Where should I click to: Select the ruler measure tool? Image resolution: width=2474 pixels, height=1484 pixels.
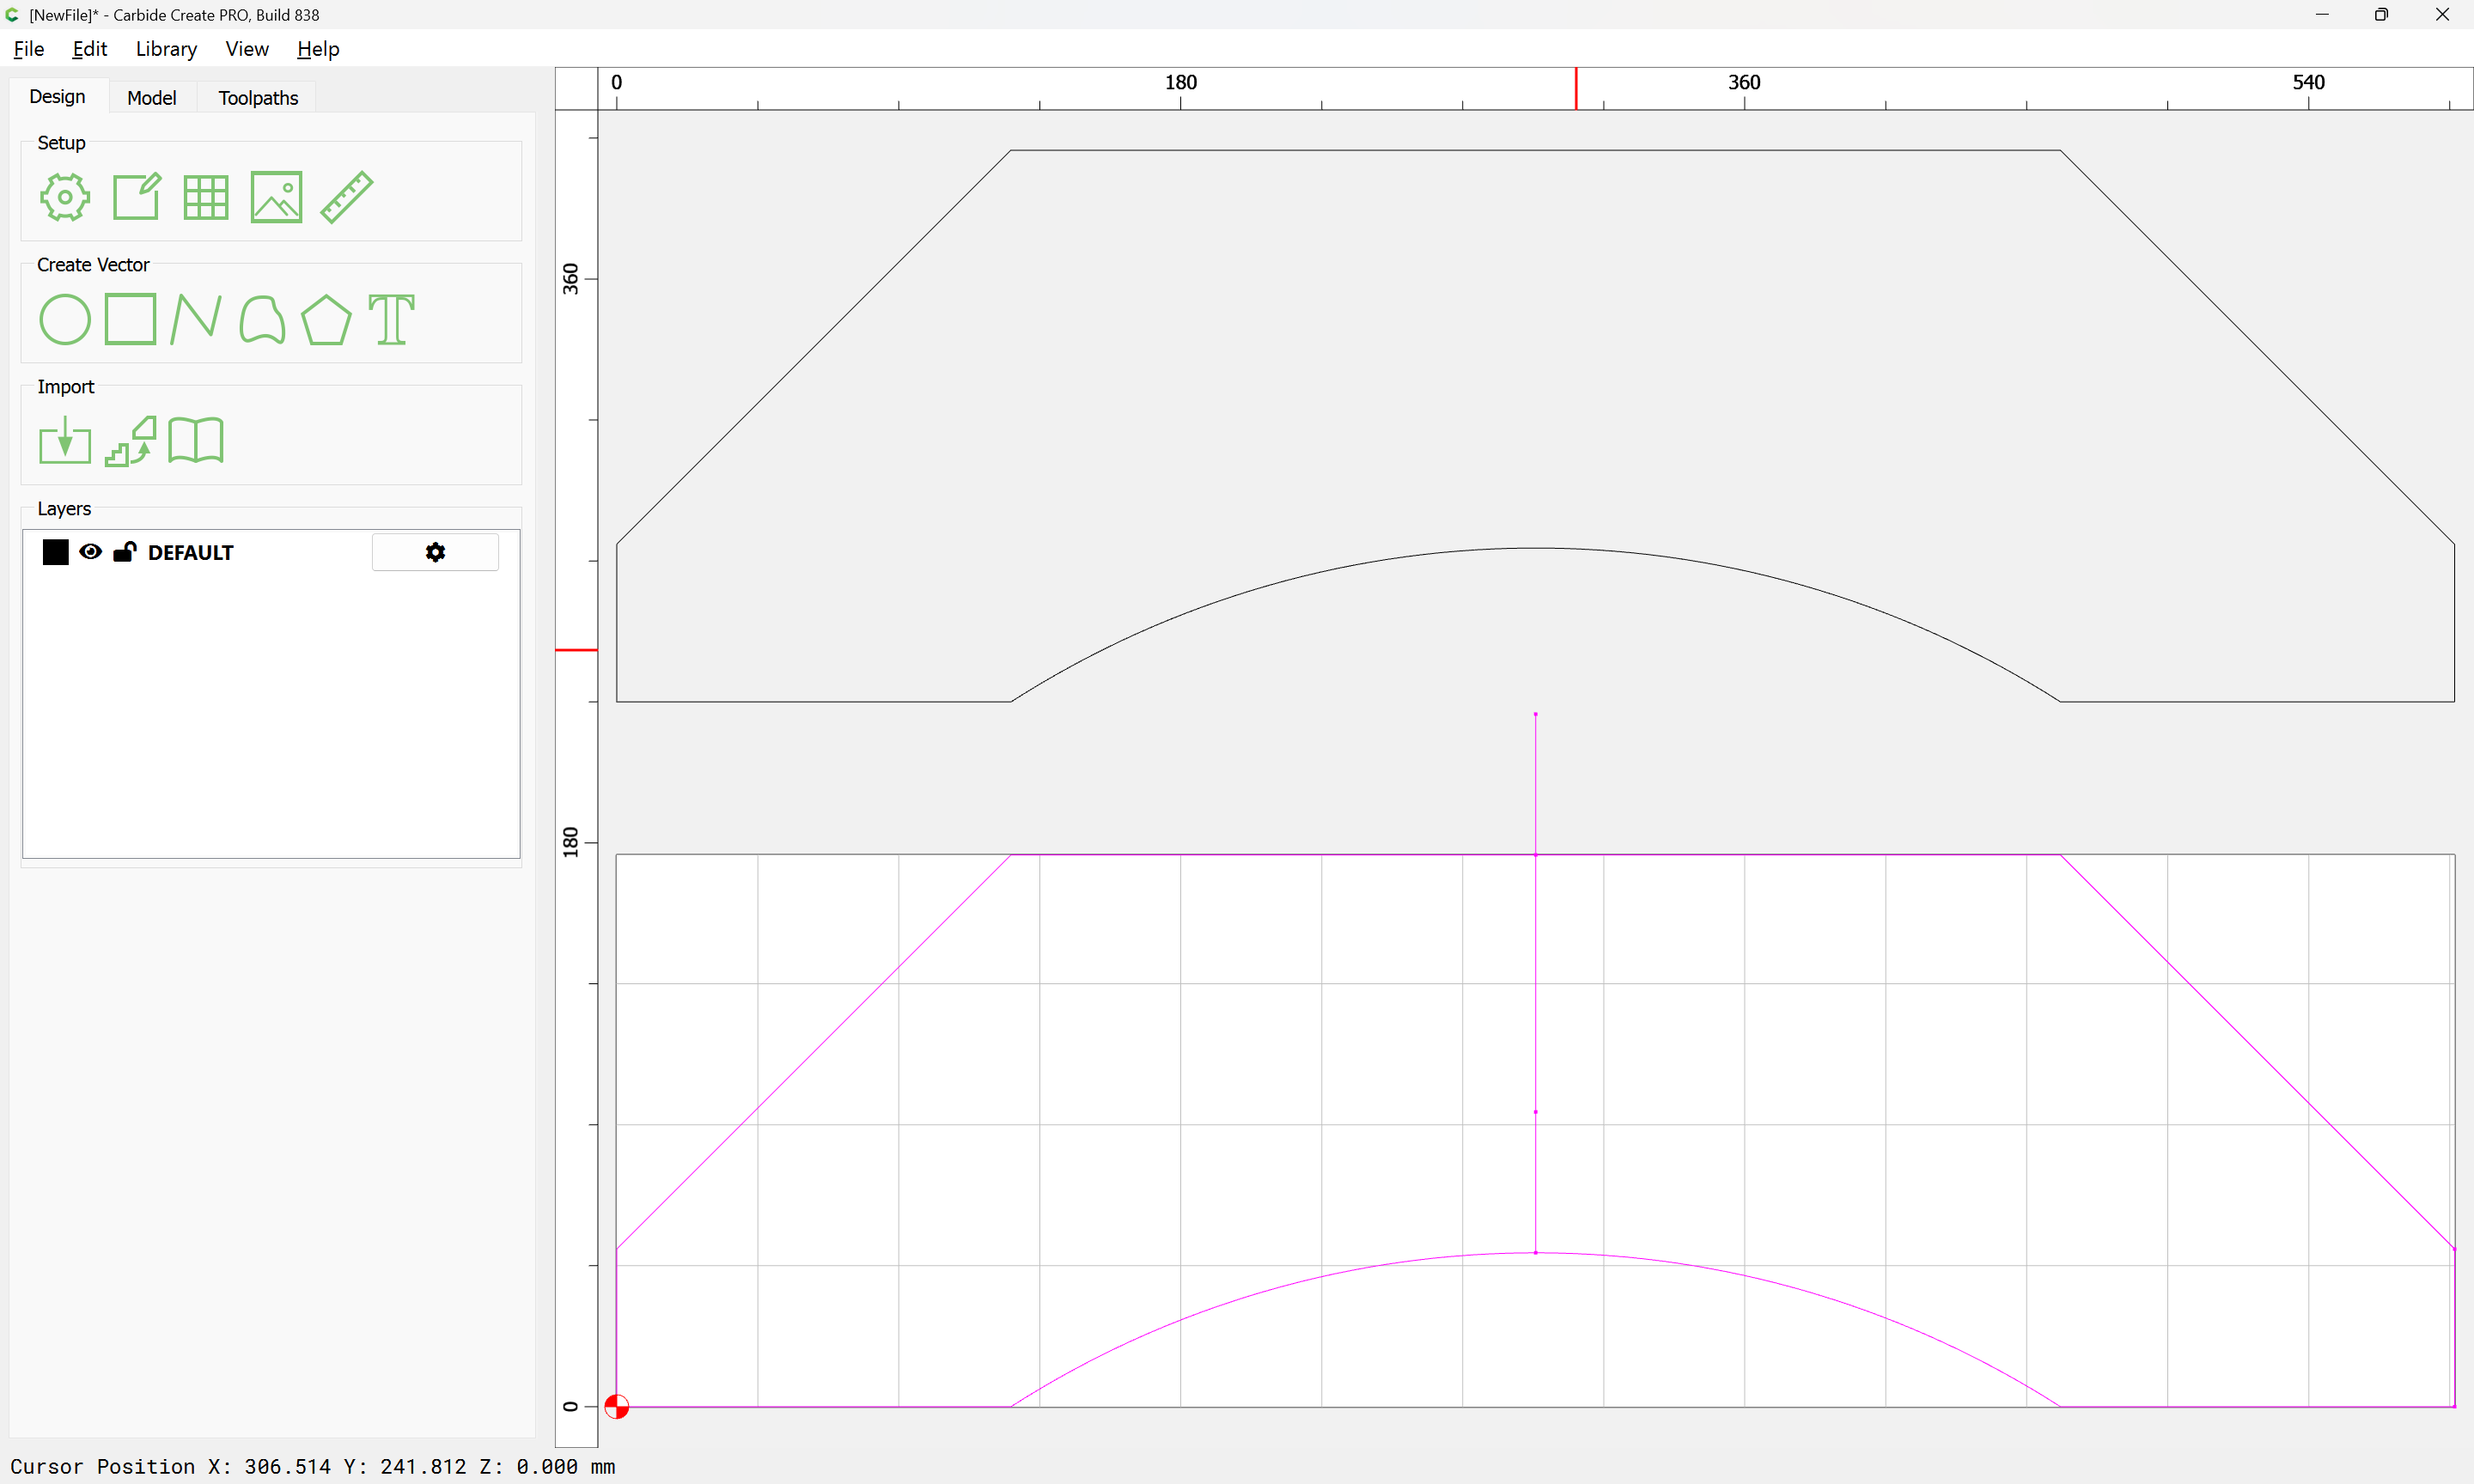(347, 197)
